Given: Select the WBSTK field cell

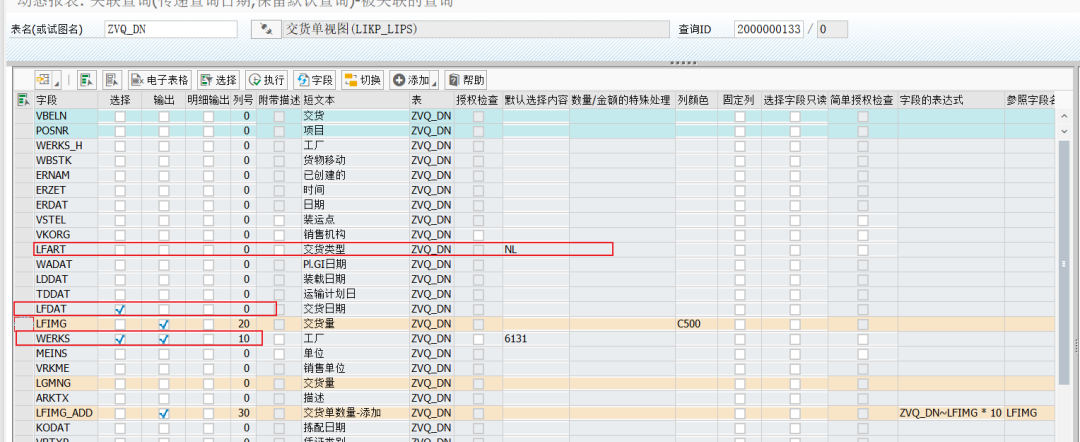Looking at the screenshot, I should coord(65,160).
